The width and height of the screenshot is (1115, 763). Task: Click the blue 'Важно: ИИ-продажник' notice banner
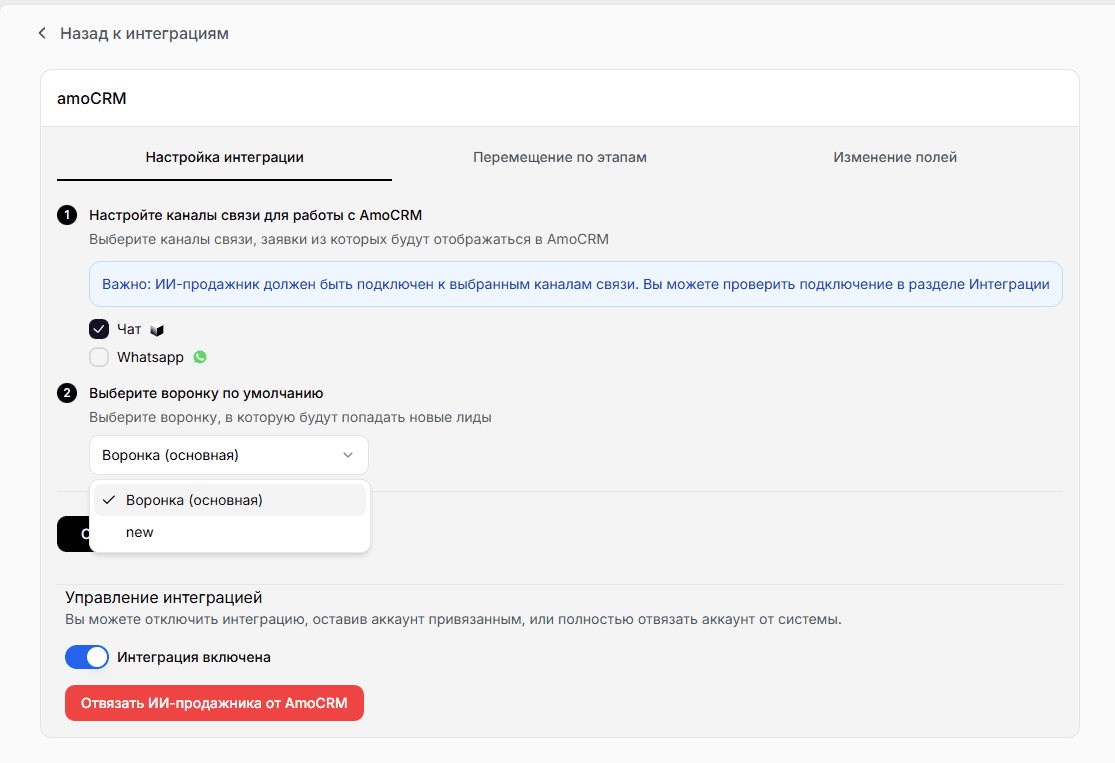pyautogui.click(x=575, y=284)
